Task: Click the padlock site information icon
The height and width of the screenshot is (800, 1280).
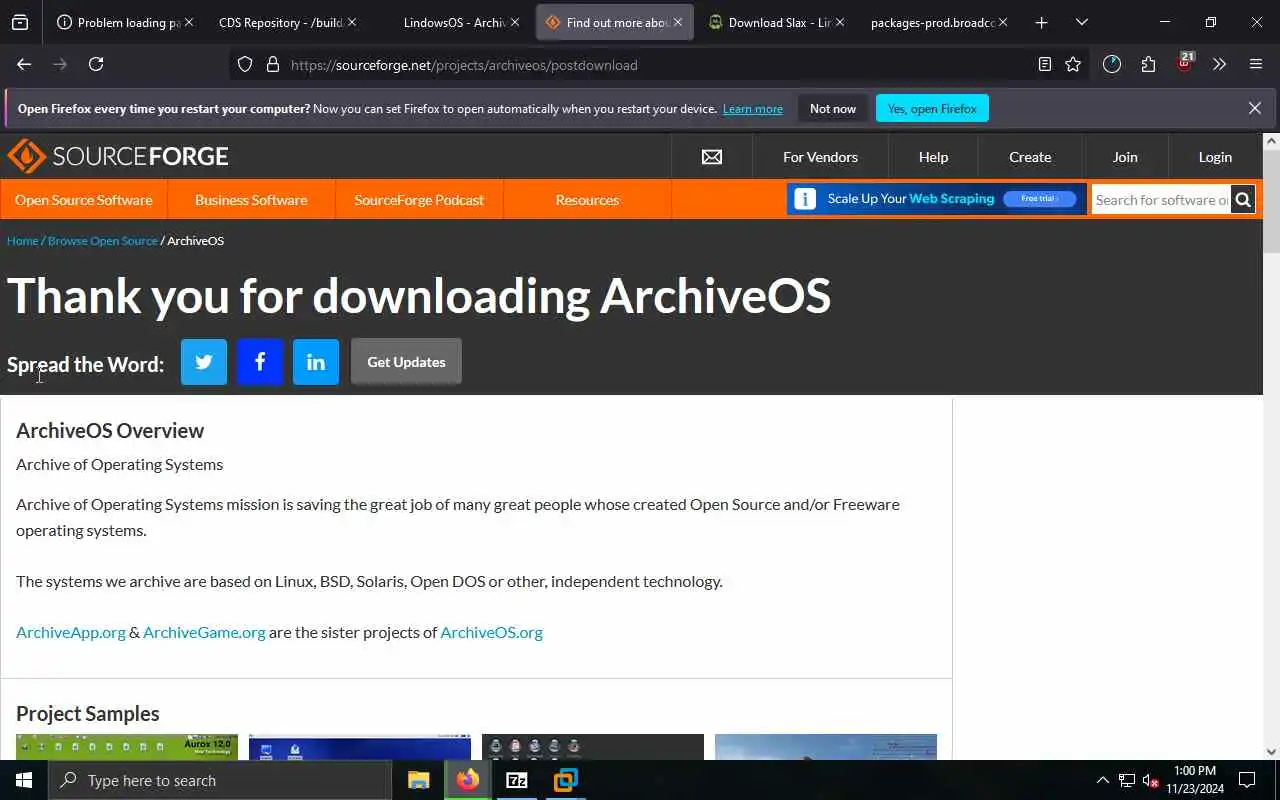Action: [x=272, y=65]
